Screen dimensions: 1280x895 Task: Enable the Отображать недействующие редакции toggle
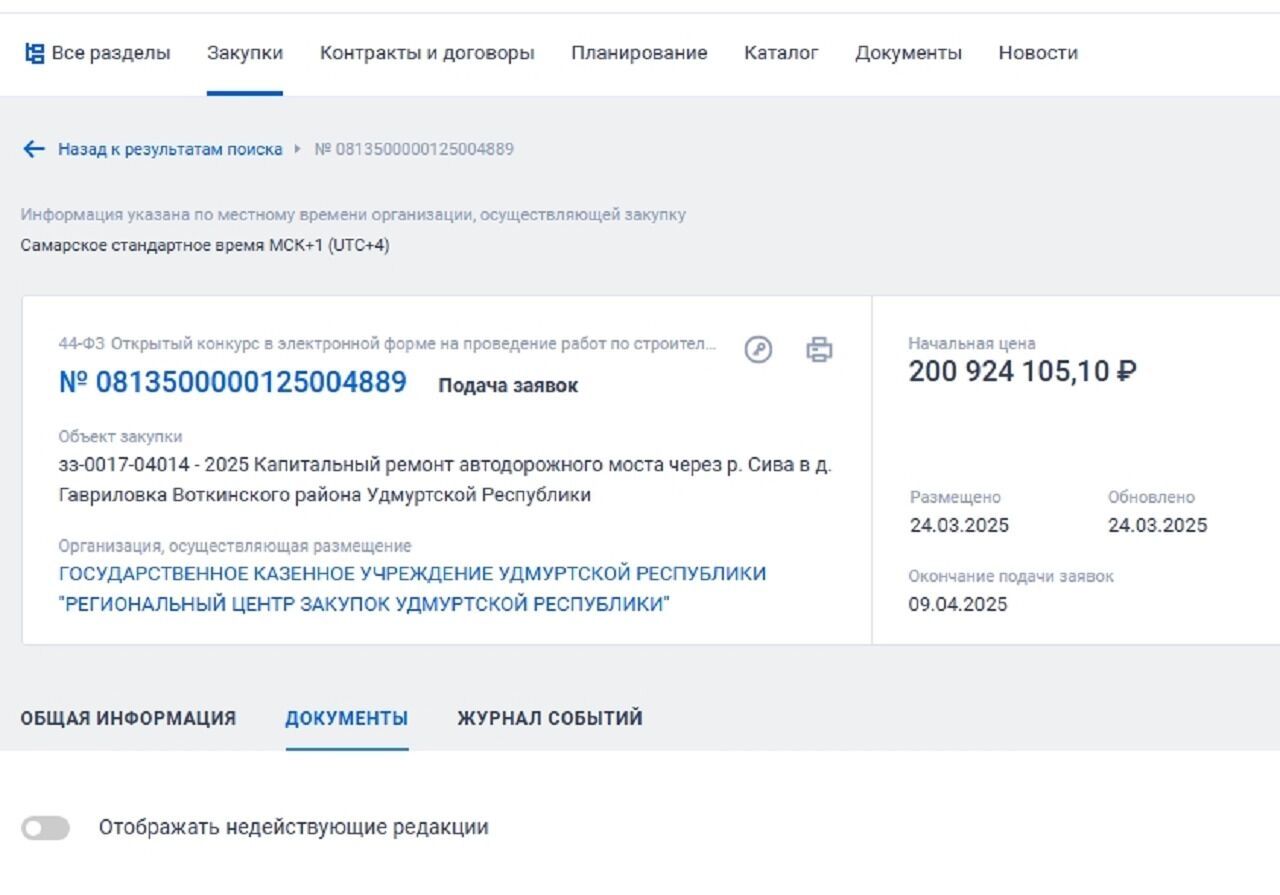46,828
